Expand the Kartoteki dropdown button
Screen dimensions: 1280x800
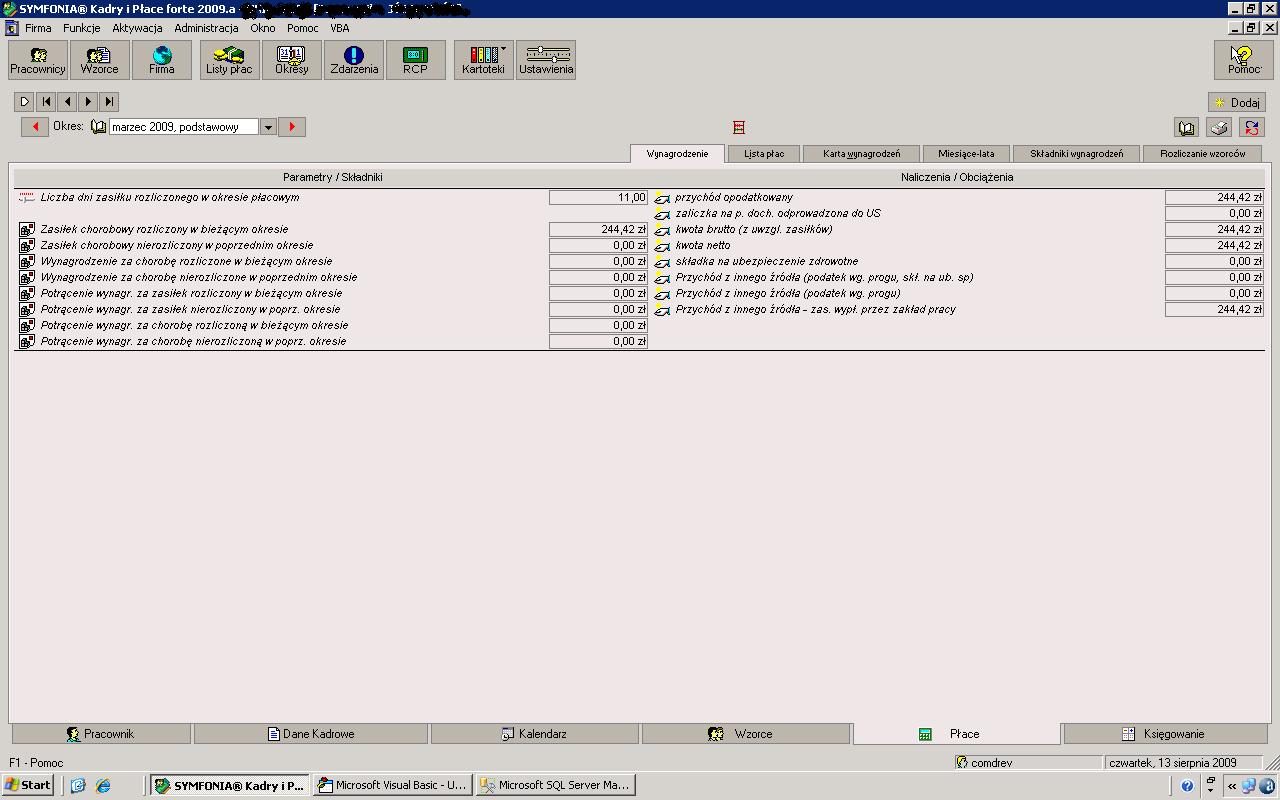click(x=503, y=49)
